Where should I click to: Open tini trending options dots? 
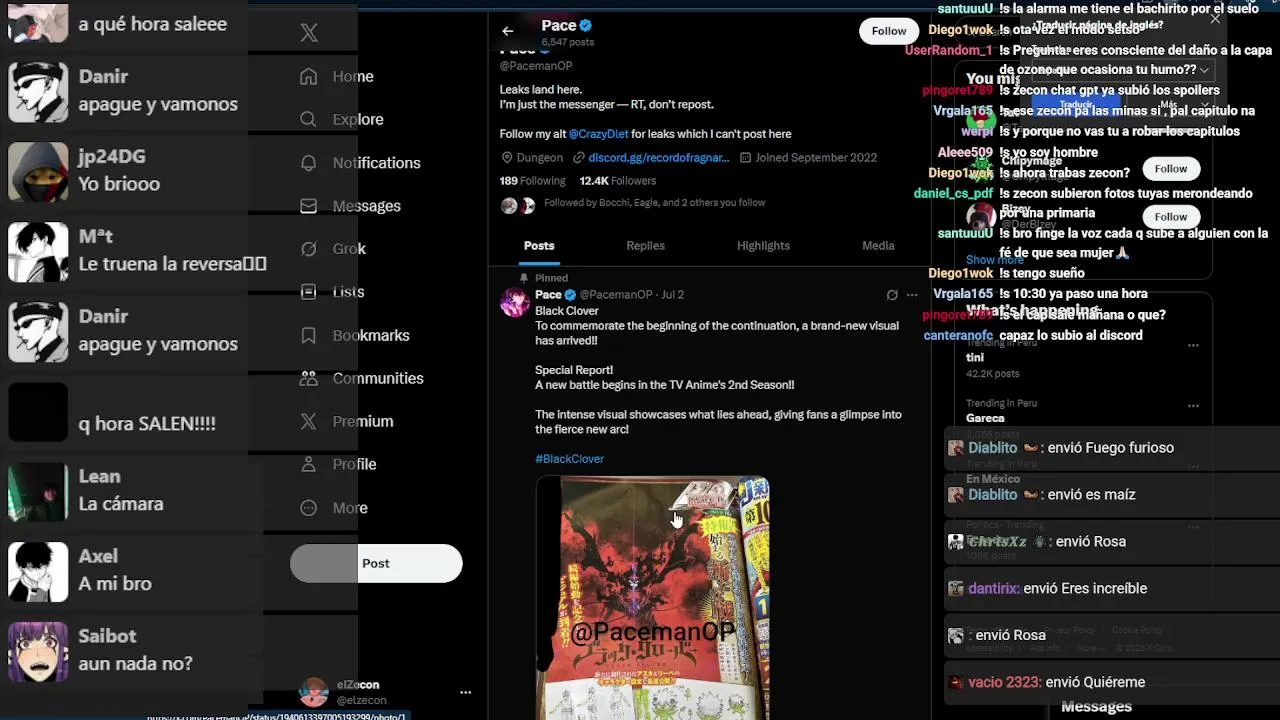(1193, 345)
